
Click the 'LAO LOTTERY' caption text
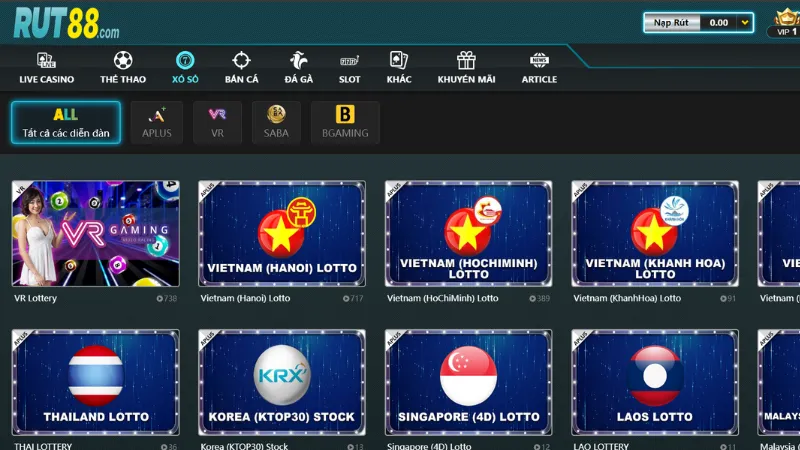(601, 446)
